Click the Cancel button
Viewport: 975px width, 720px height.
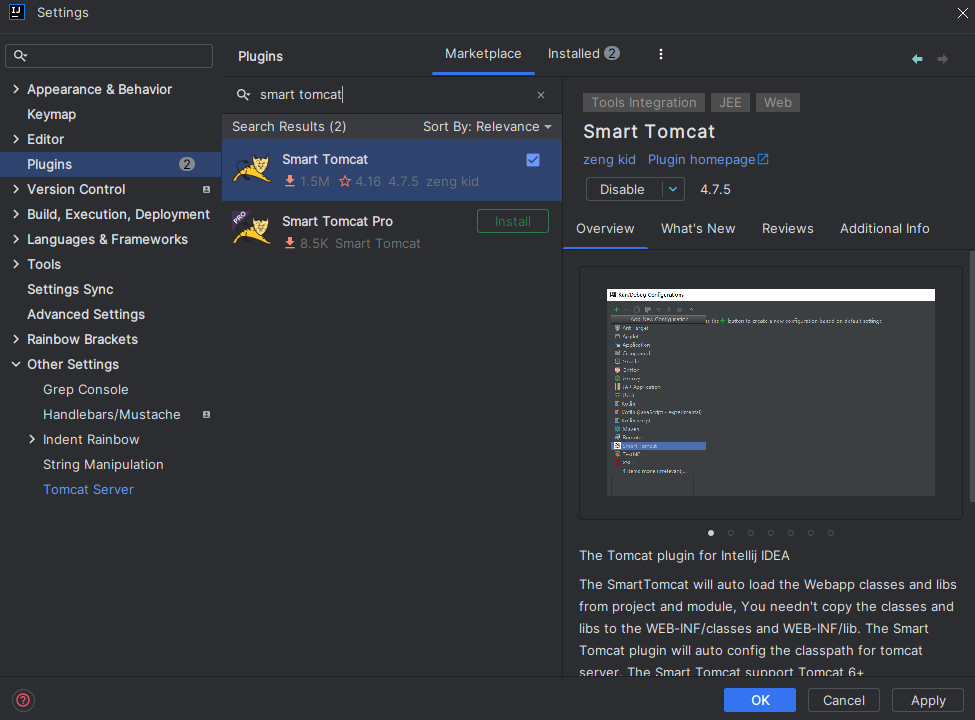[x=844, y=700]
